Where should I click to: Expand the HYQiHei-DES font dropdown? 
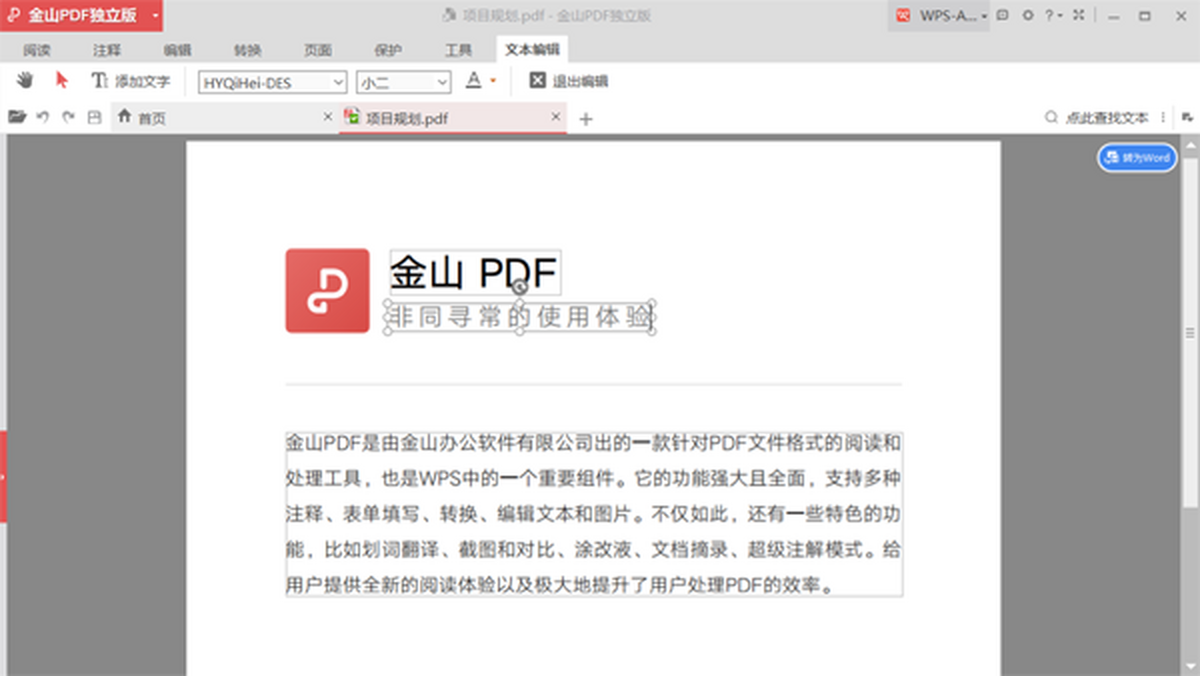point(338,83)
